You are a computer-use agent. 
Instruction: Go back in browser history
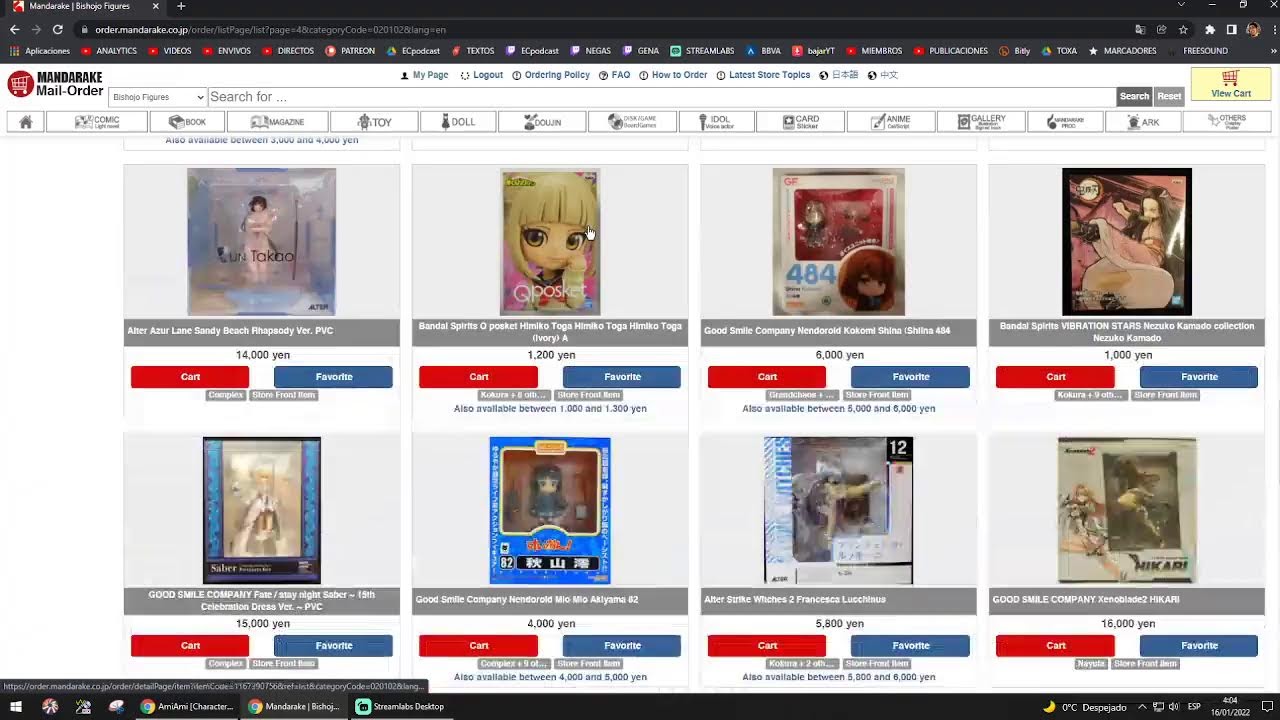click(x=14, y=30)
